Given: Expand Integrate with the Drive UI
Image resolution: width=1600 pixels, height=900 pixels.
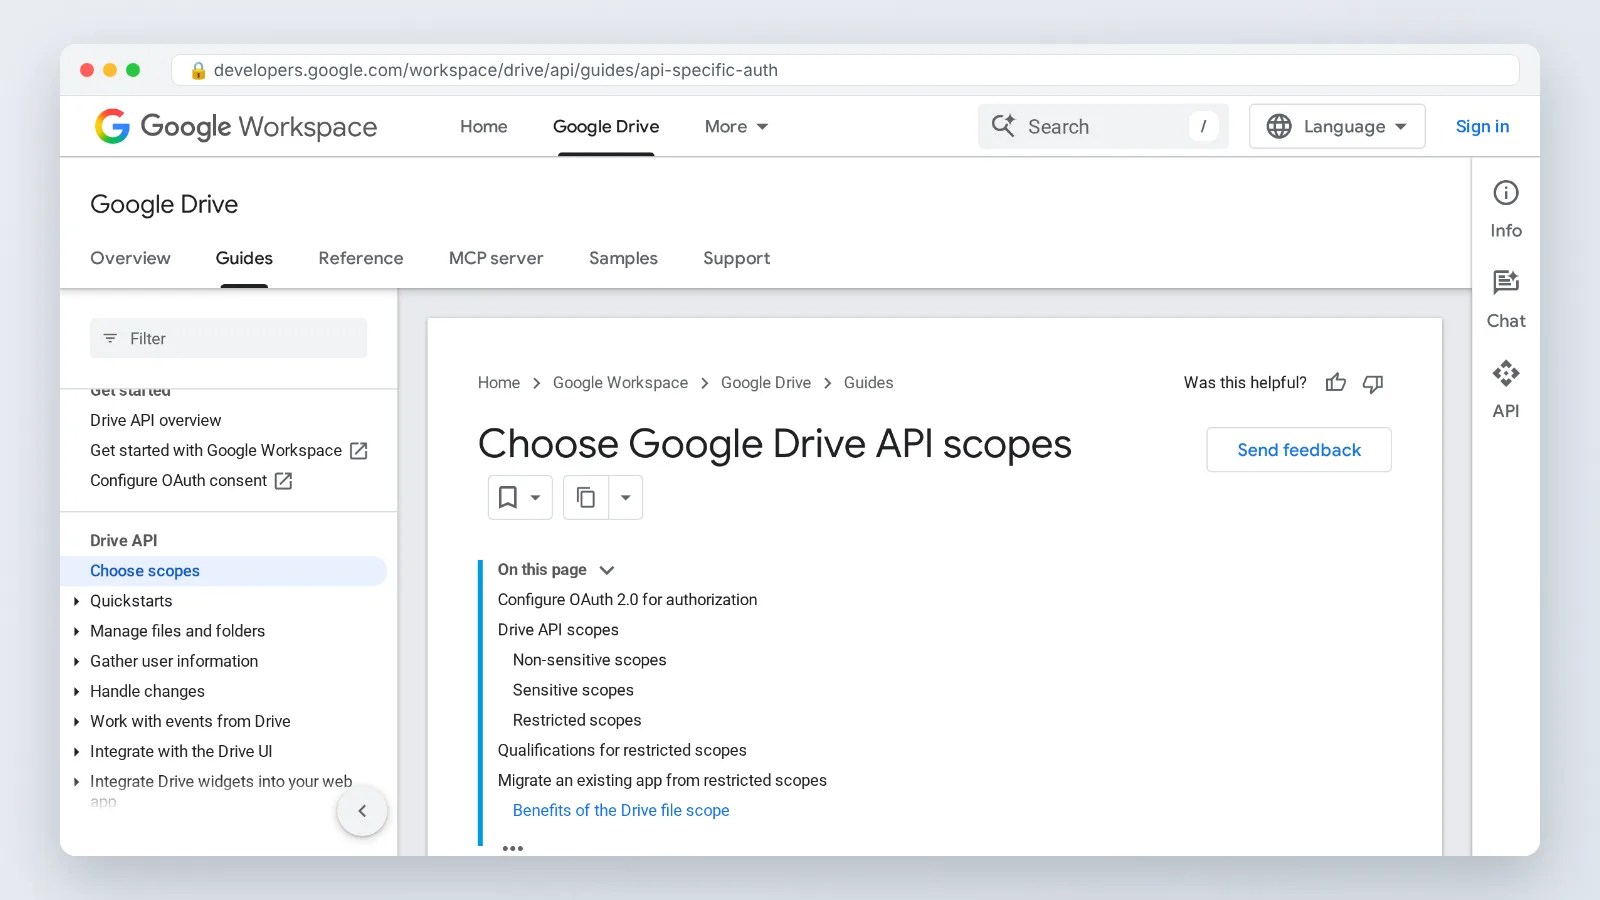Looking at the screenshot, I should [77, 751].
